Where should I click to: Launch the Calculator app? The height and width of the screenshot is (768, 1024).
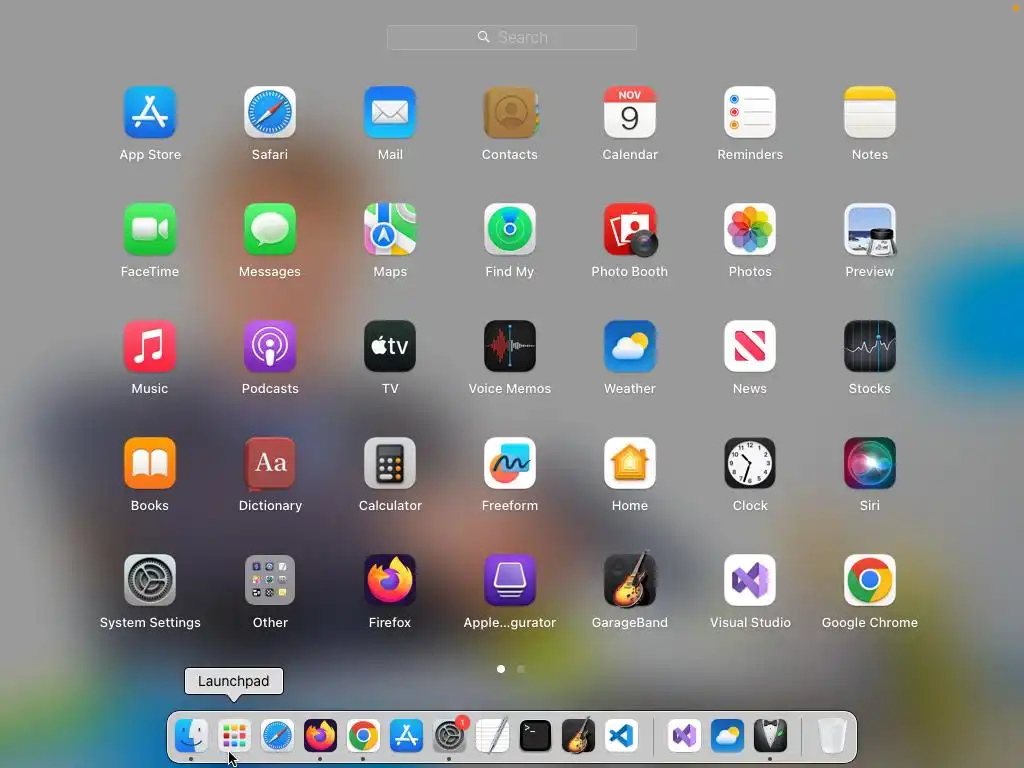click(390, 463)
